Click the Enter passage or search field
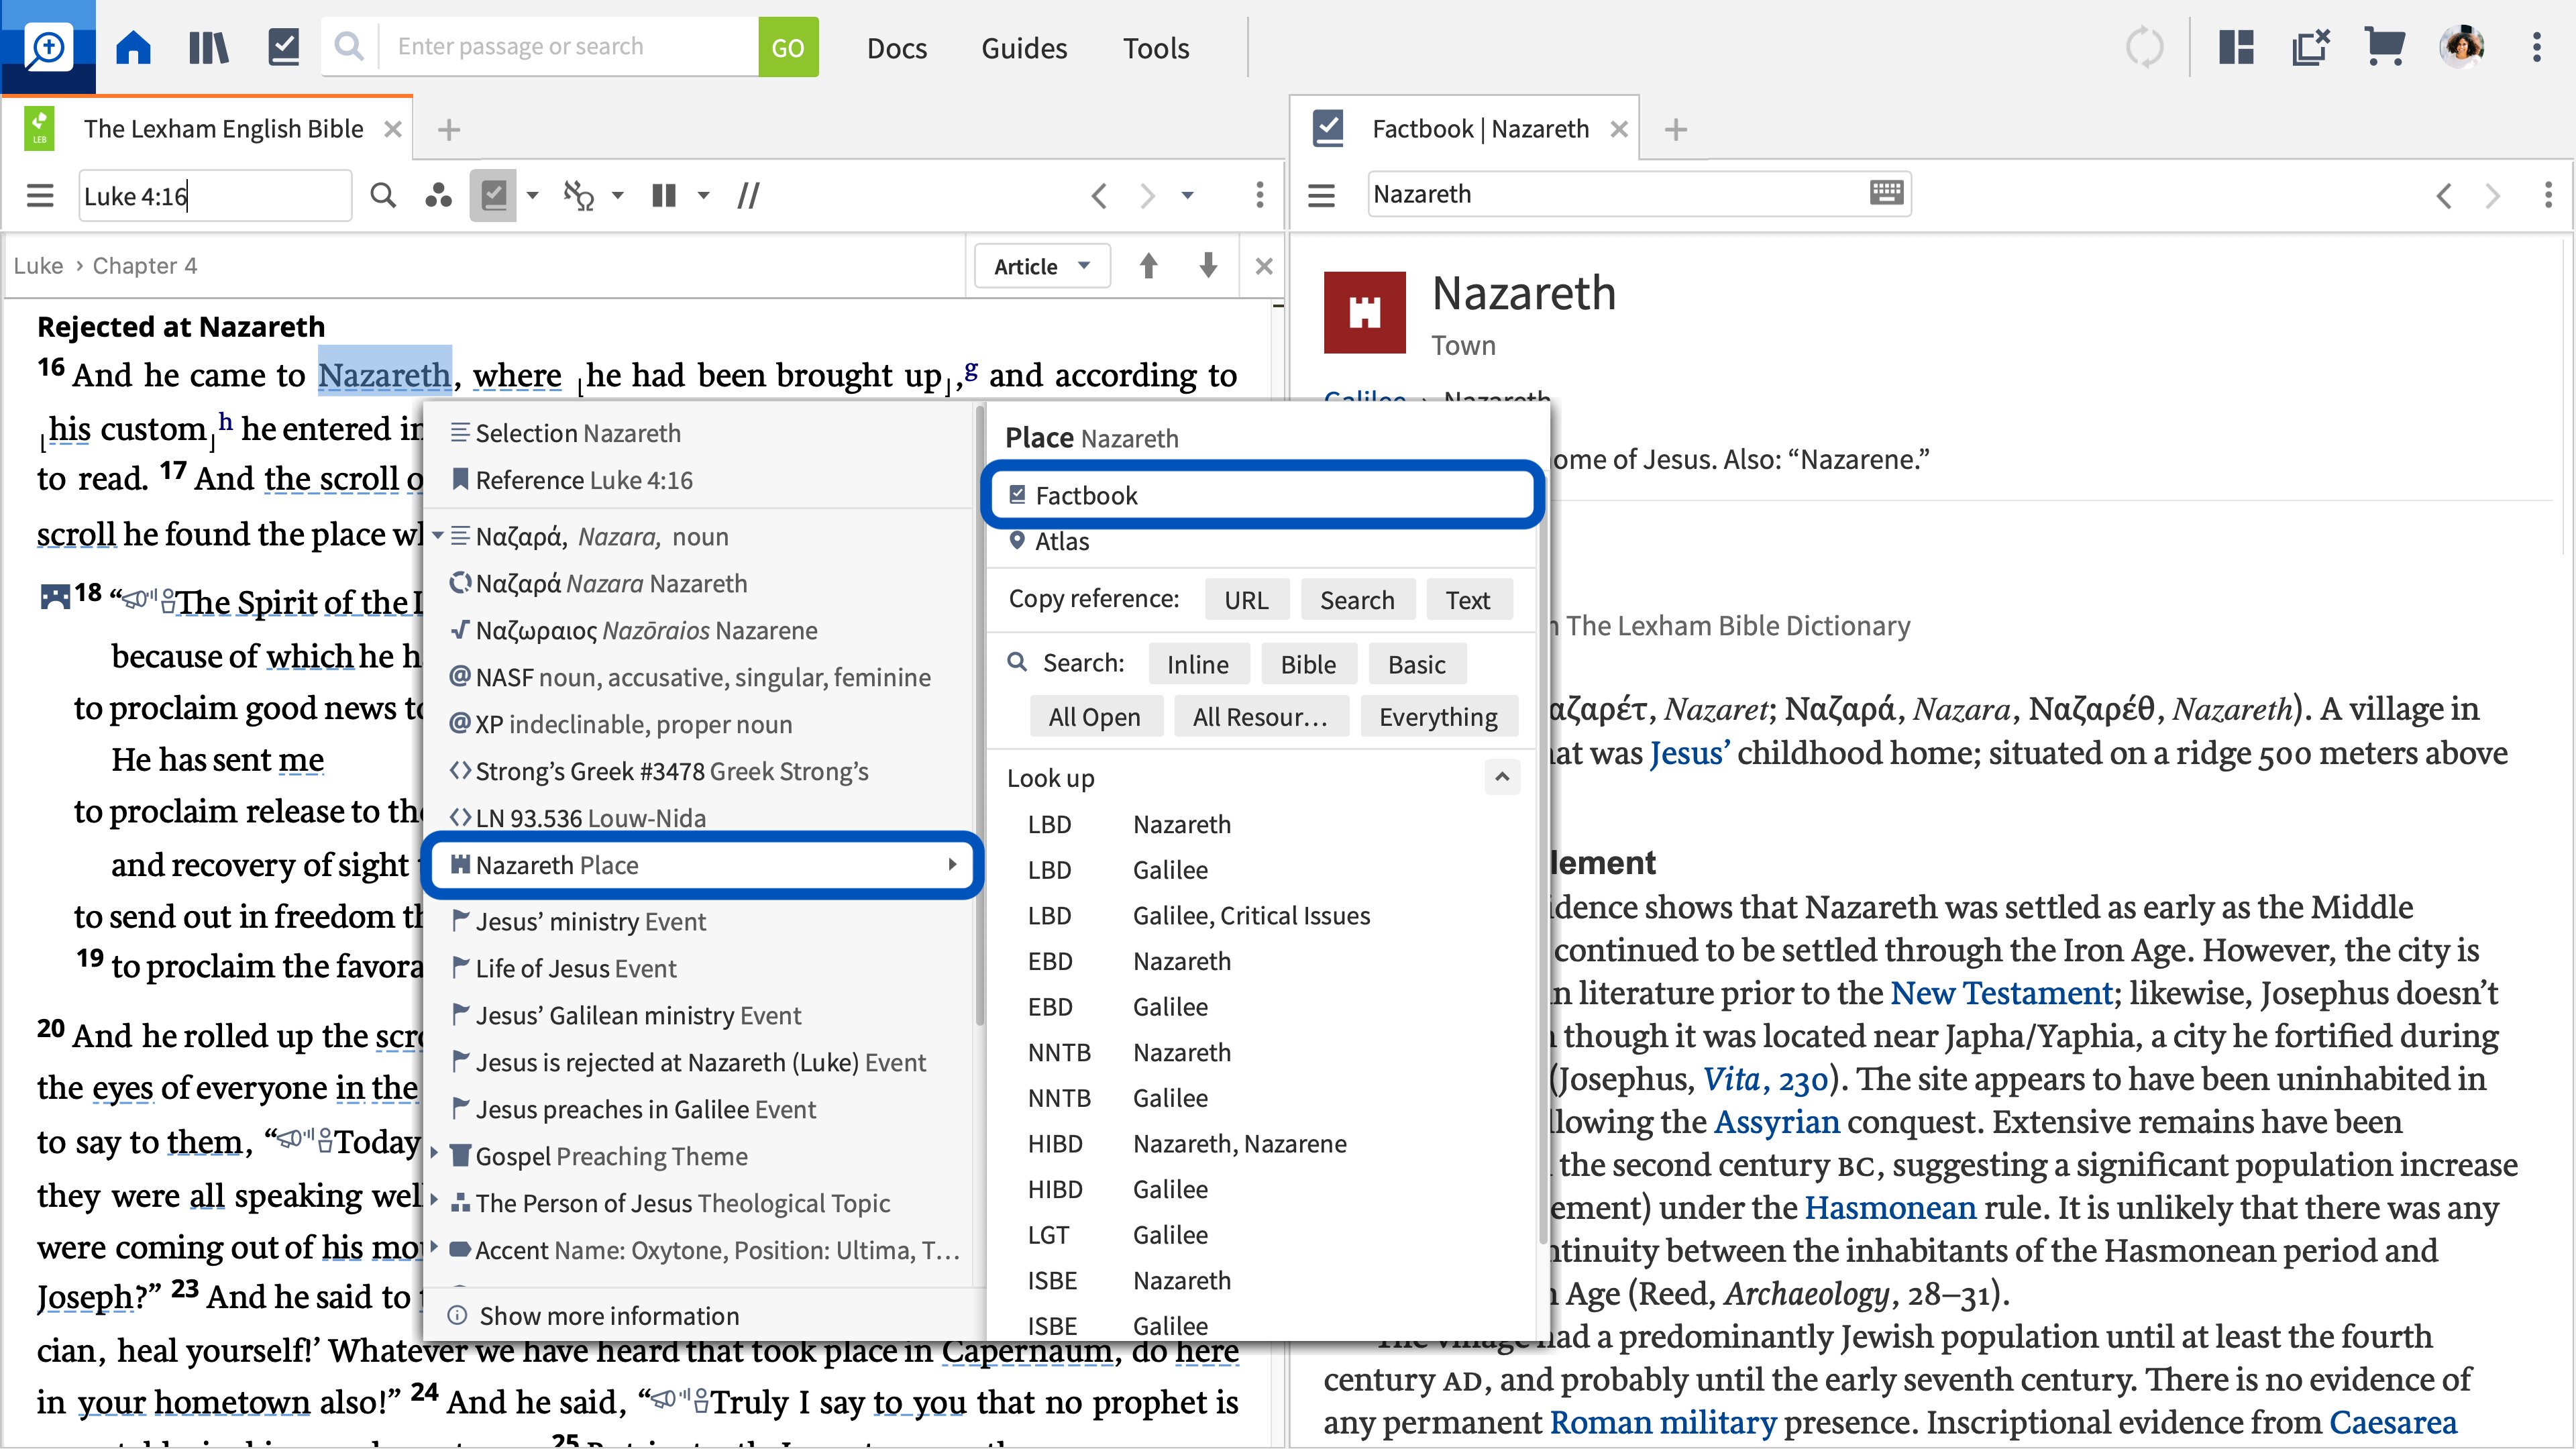Viewport: 2576px width, 1449px height. point(568,47)
